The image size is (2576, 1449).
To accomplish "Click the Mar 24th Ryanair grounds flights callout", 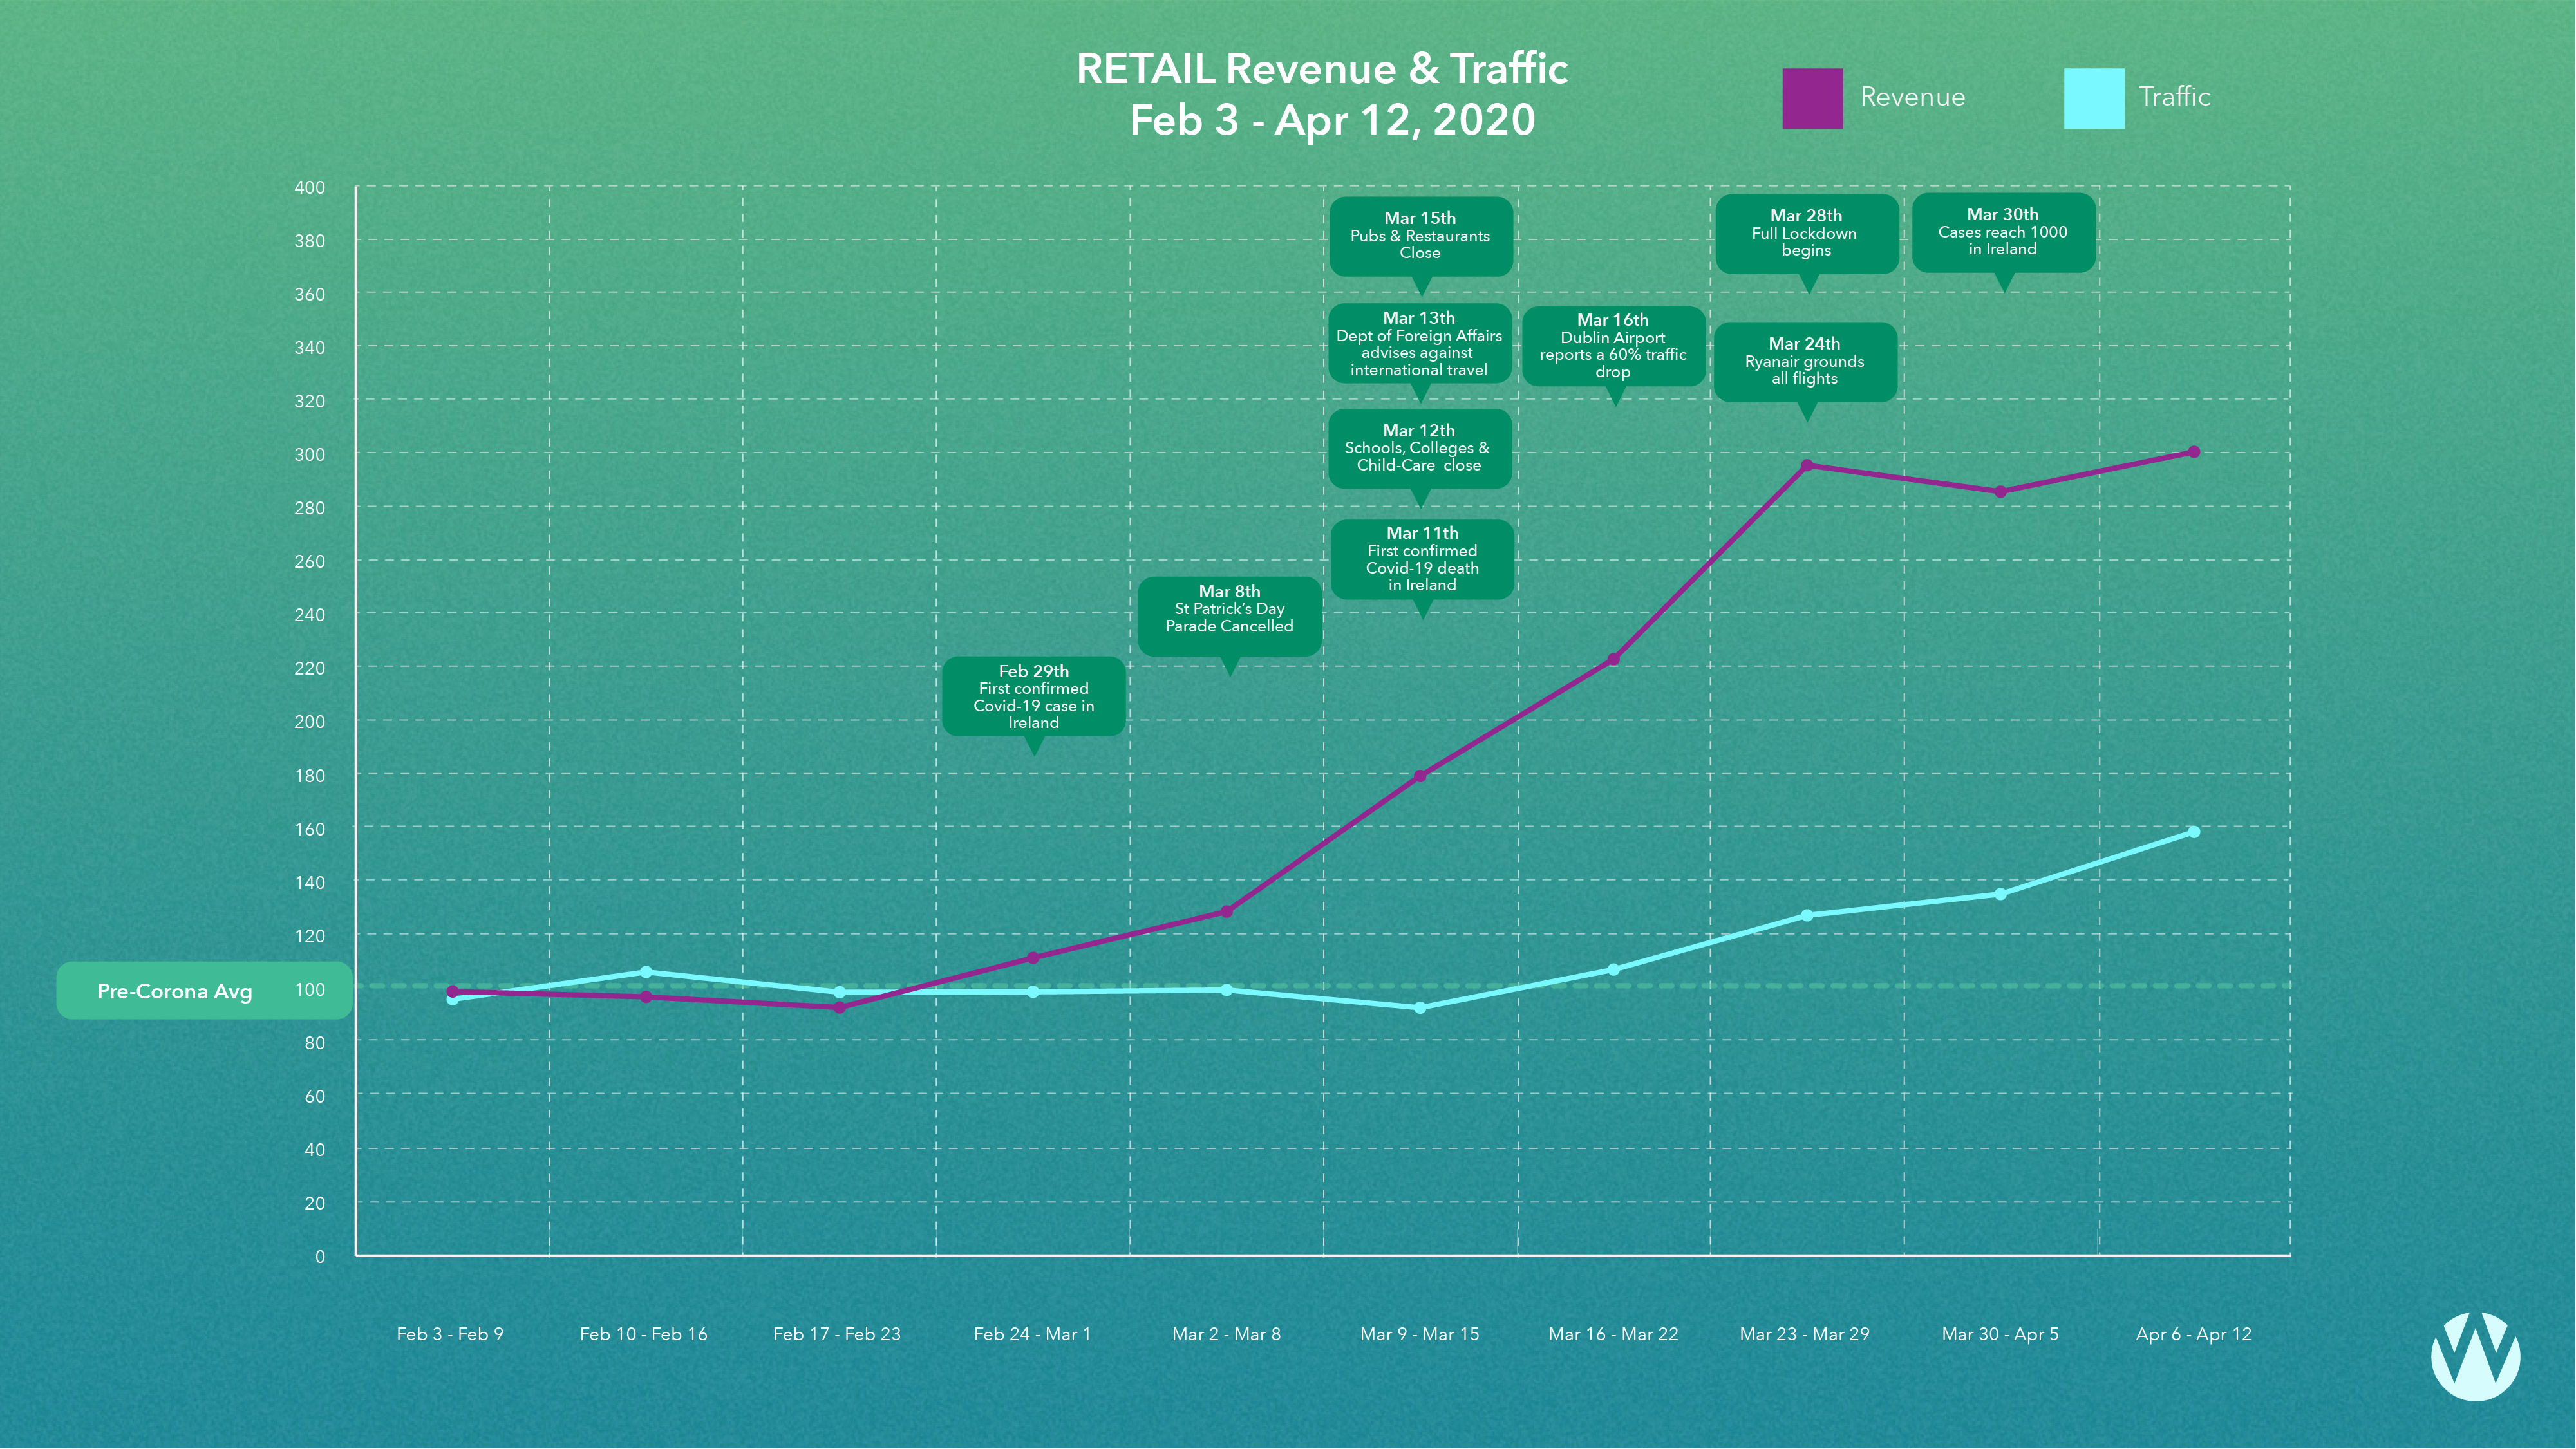I will pyautogui.click(x=1805, y=361).
